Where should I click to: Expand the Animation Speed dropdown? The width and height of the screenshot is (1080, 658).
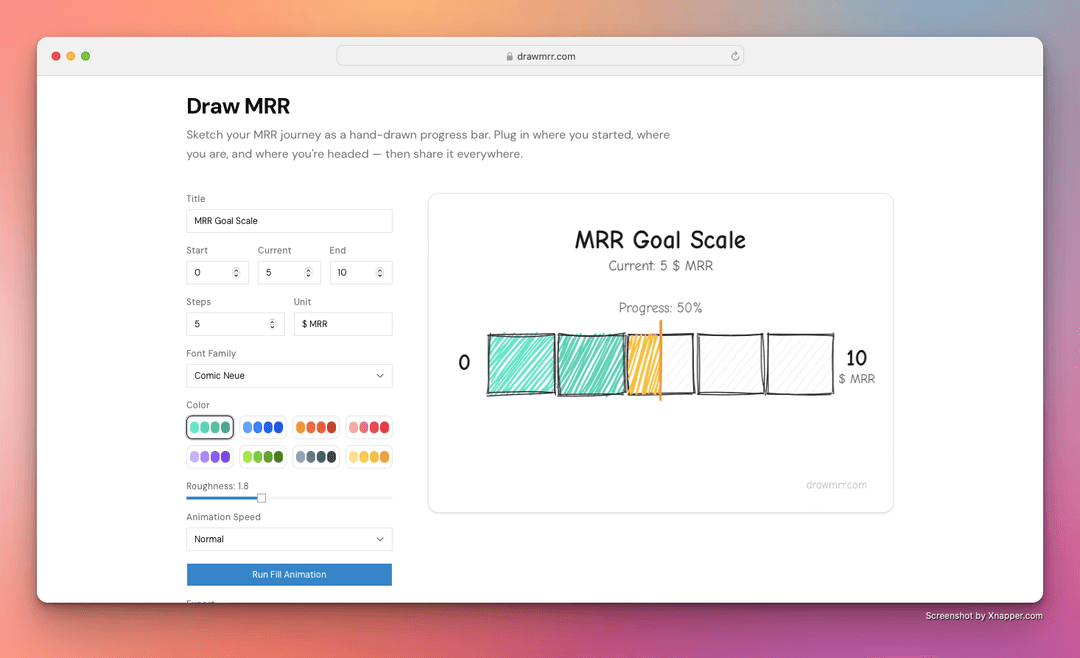(x=289, y=539)
